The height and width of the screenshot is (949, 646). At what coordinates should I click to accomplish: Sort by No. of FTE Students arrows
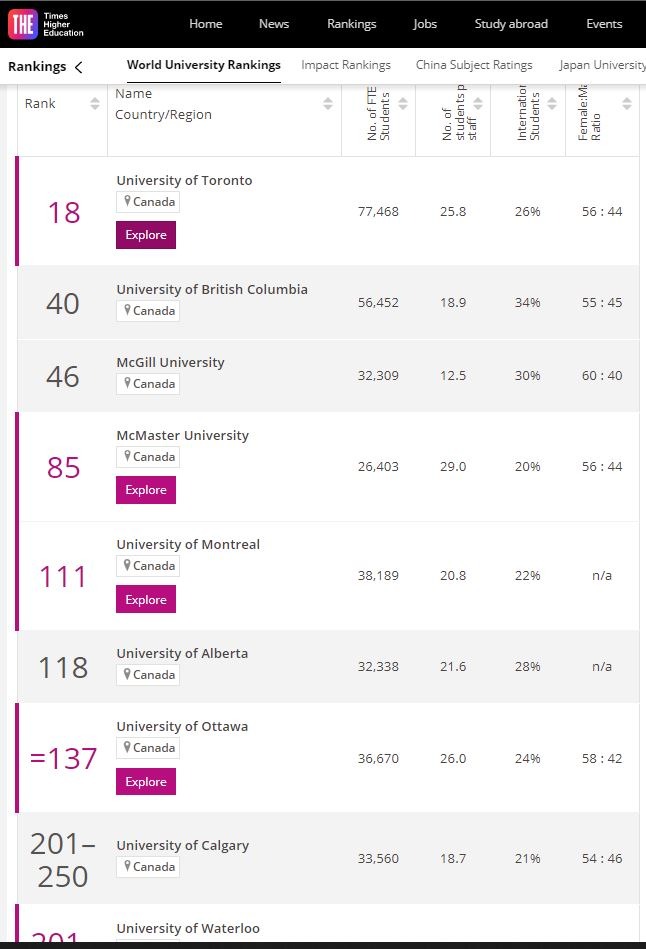point(403,103)
